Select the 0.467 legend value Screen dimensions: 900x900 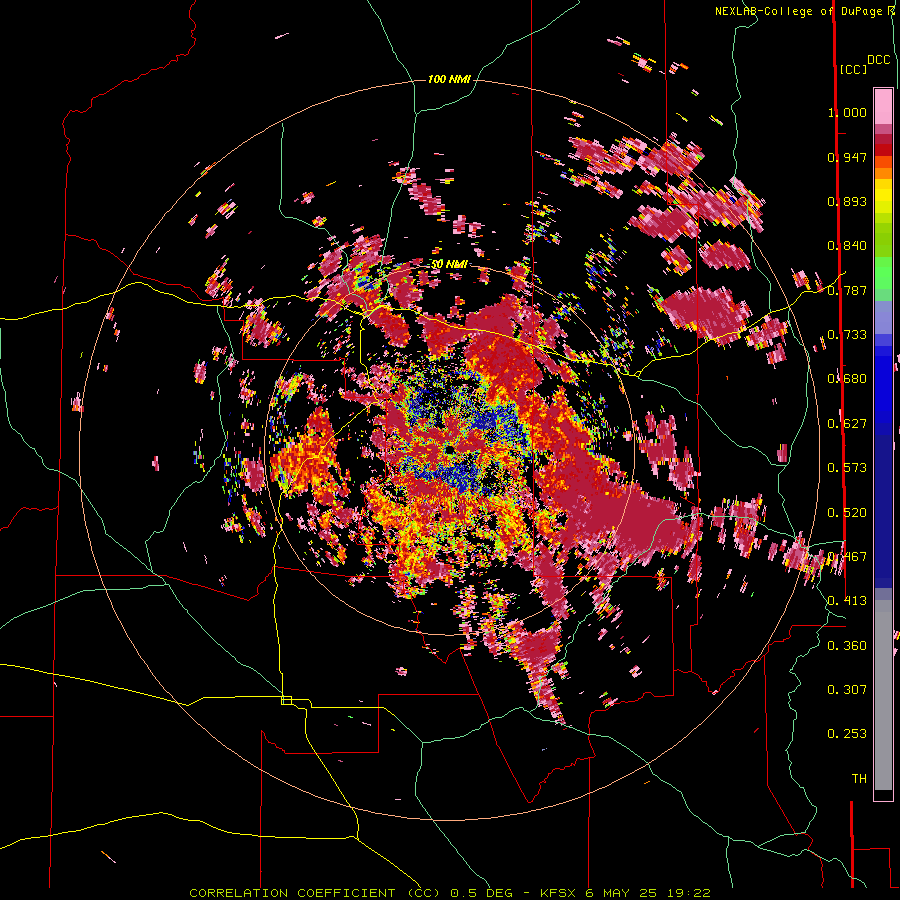(847, 557)
